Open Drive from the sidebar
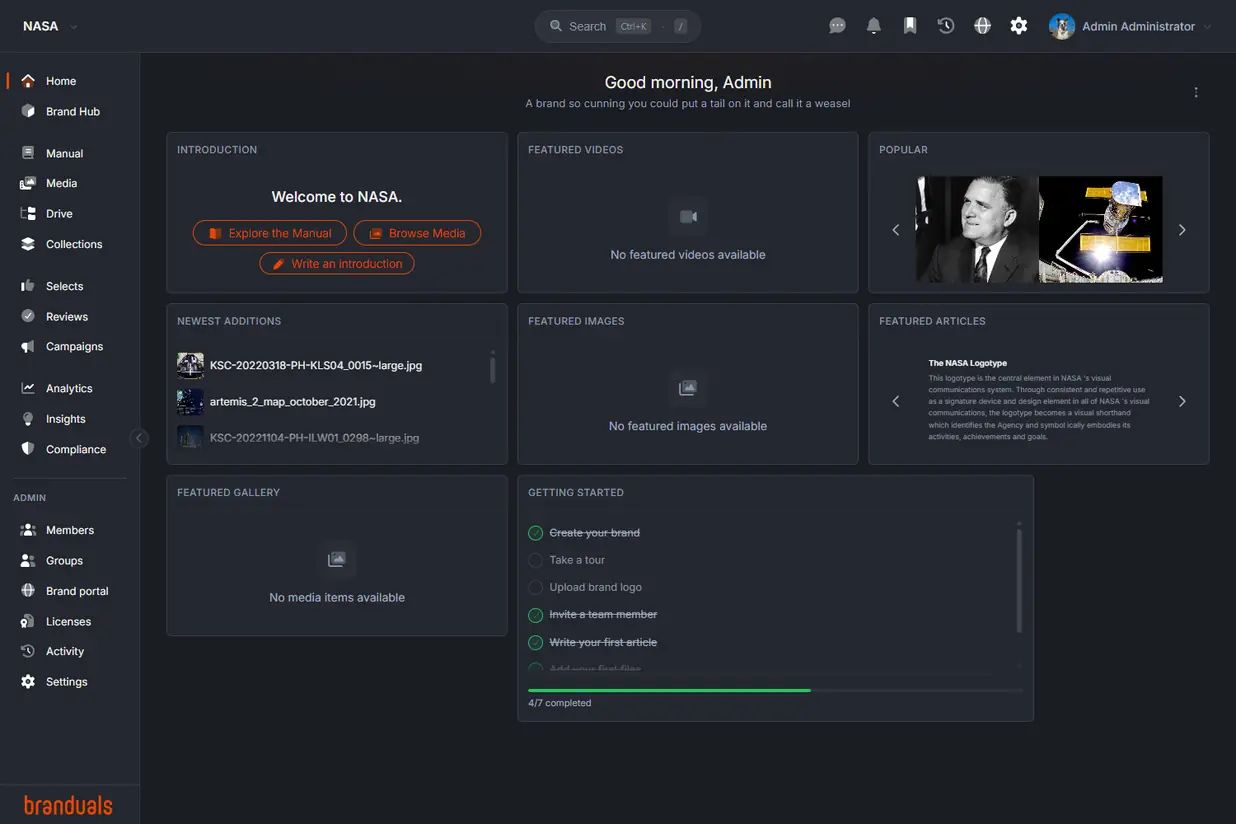1236x824 pixels. pyautogui.click(x=59, y=213)
